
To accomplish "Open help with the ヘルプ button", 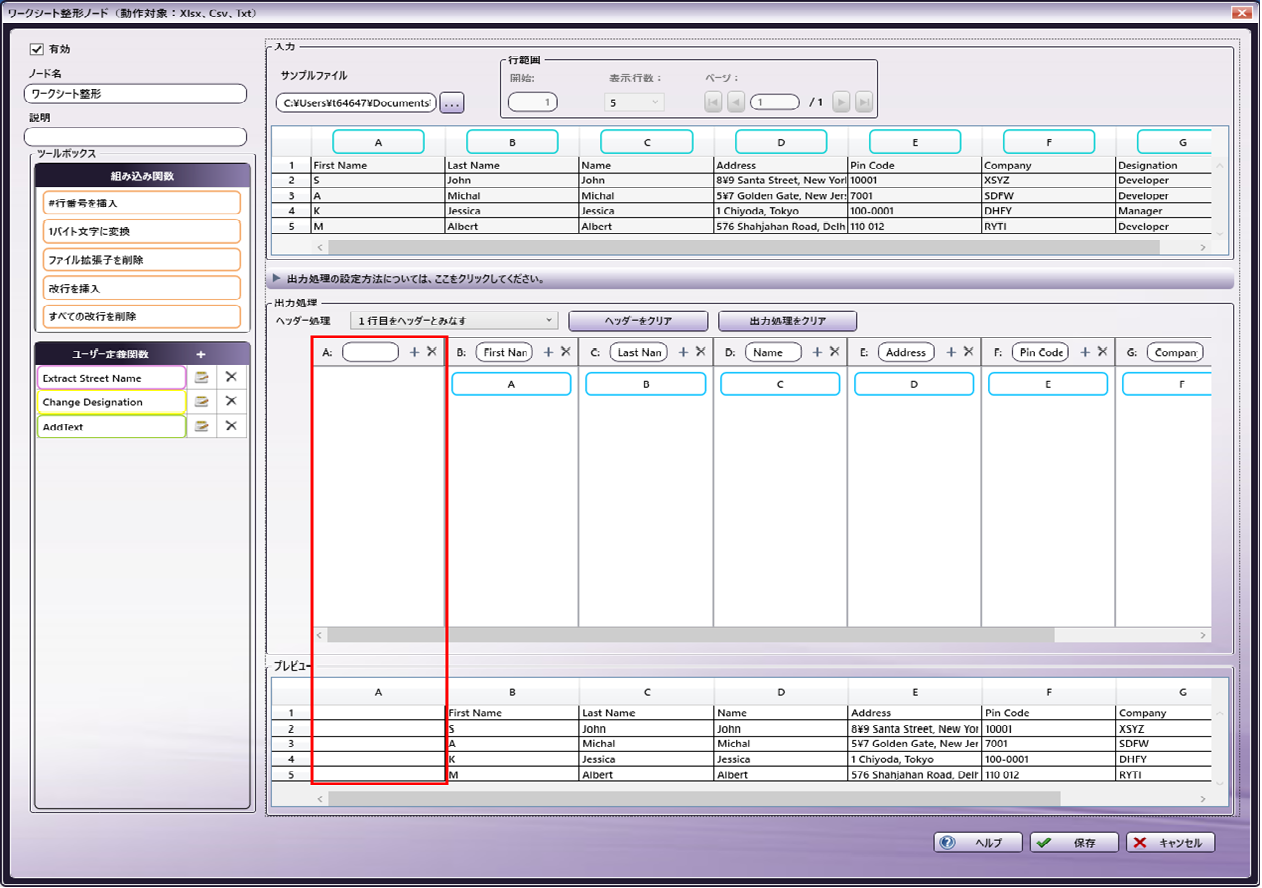I will point(979,843).
